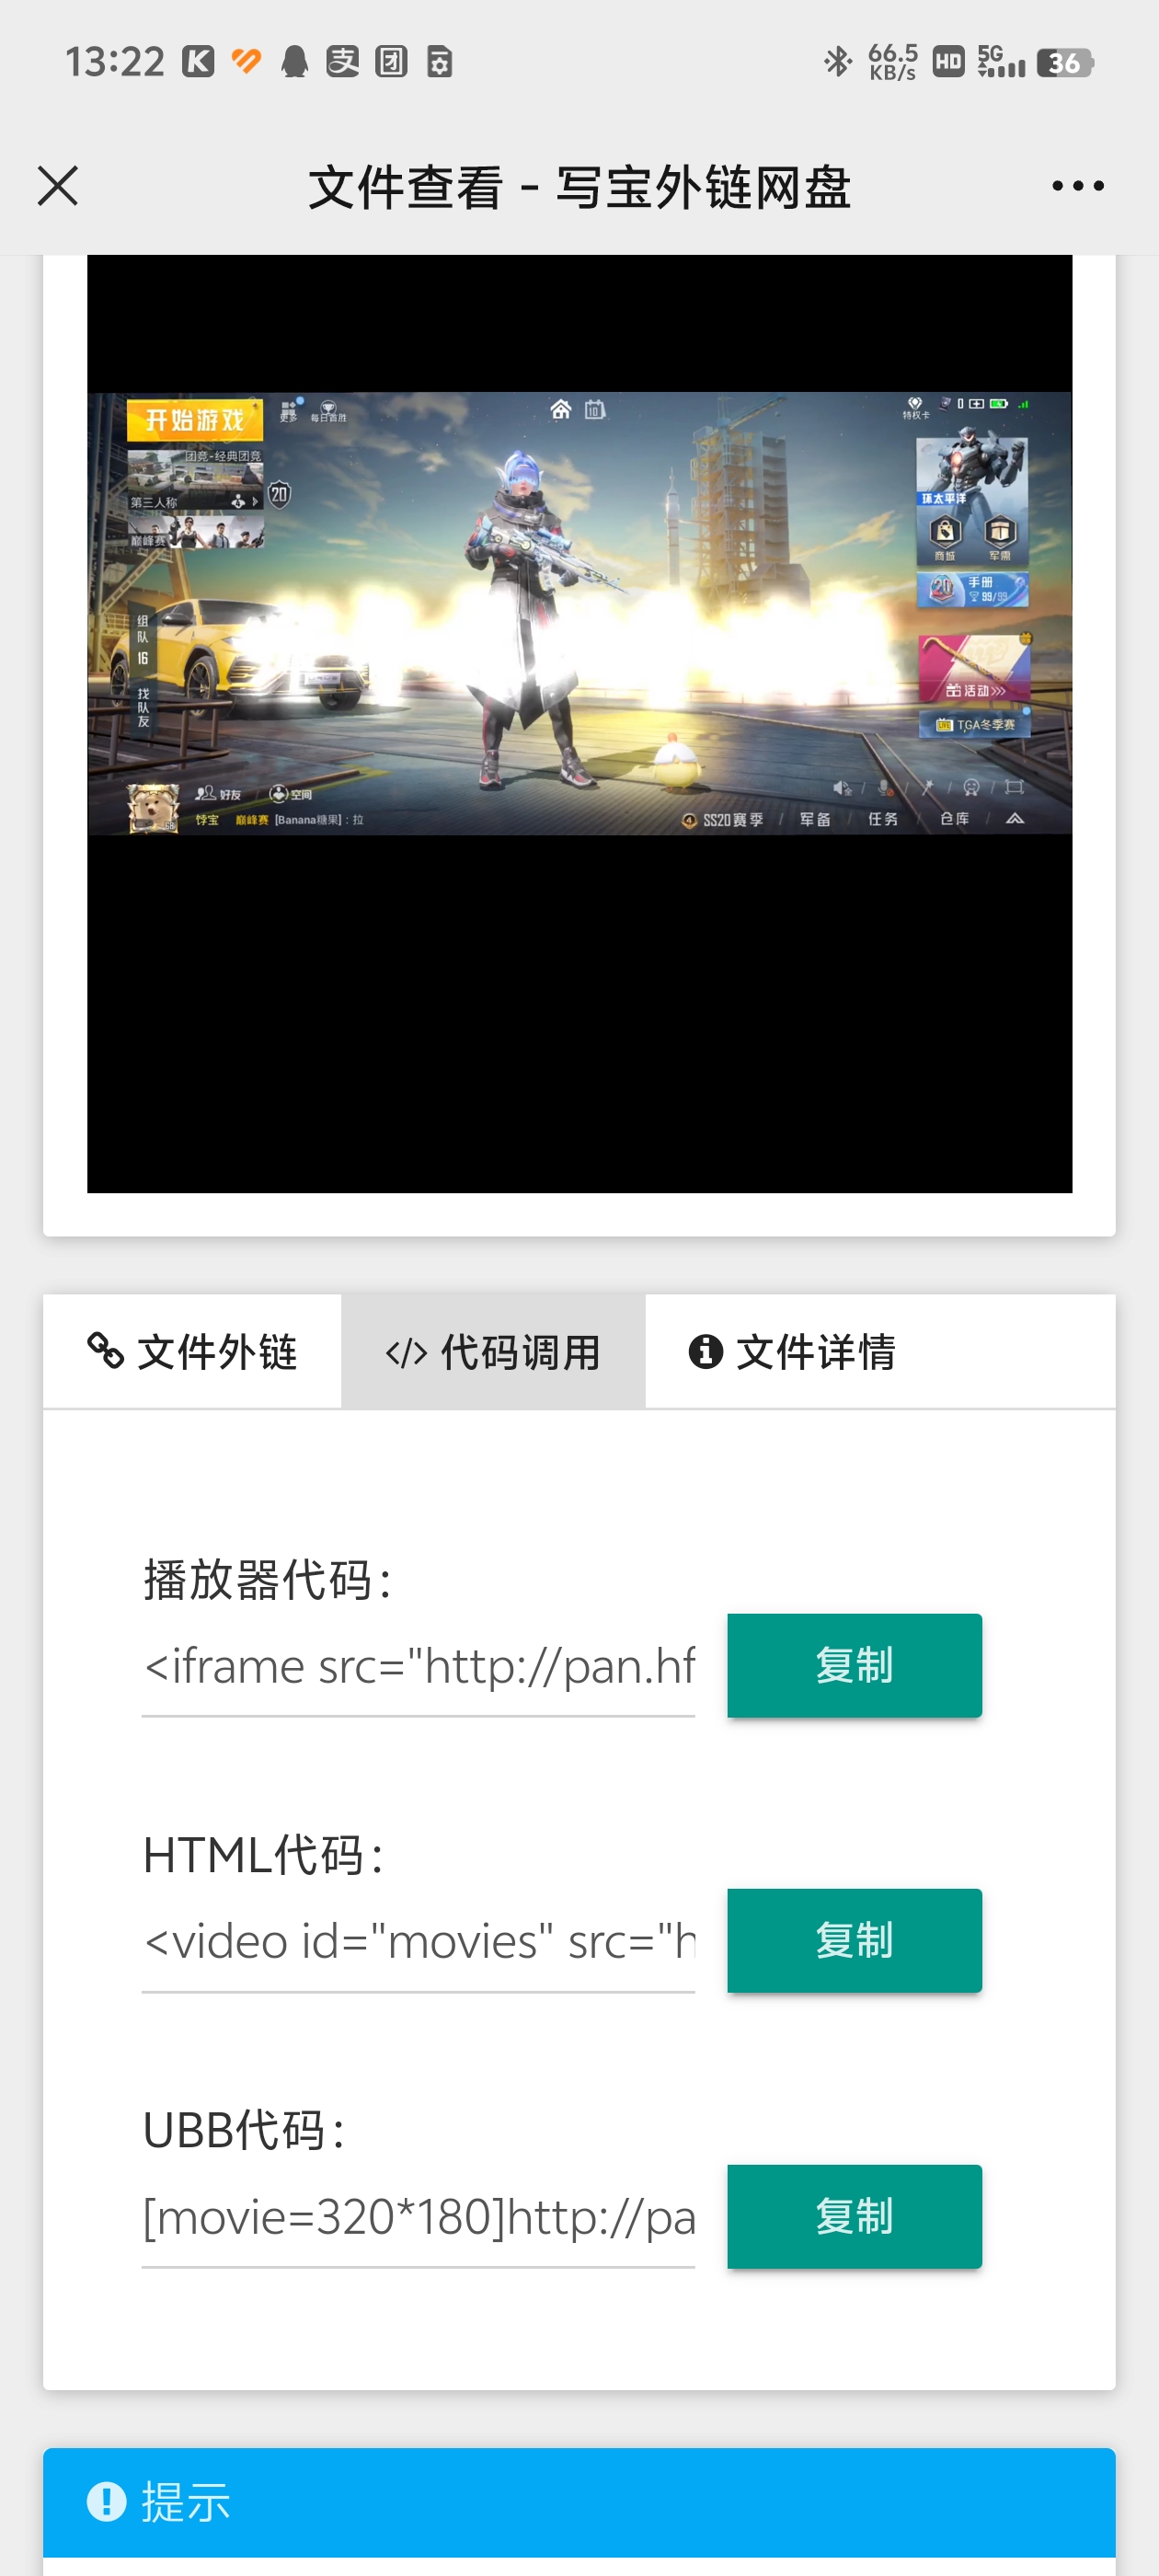
Task: Focus the 播放器代码 iframe code field
Action: click(x=418, y=1667)
